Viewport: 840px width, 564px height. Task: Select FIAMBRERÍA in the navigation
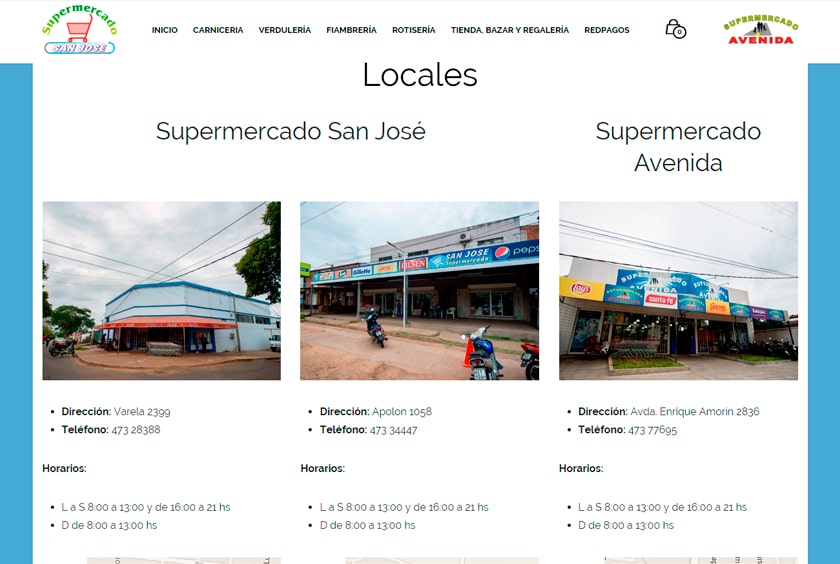pyautogui.click(x=351, y=30)
